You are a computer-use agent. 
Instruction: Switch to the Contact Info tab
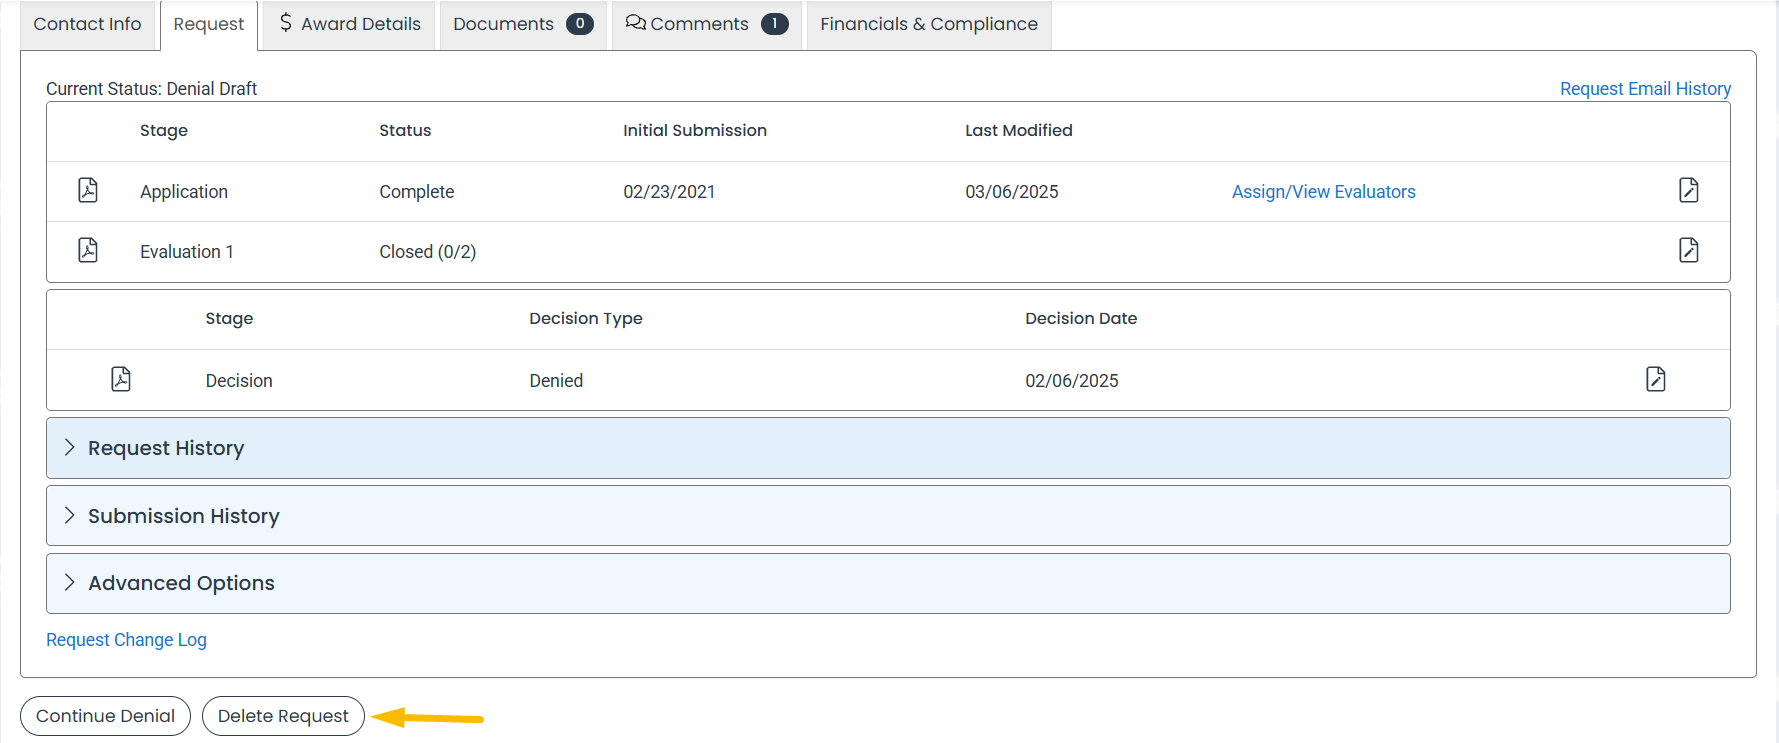(87, 24)
